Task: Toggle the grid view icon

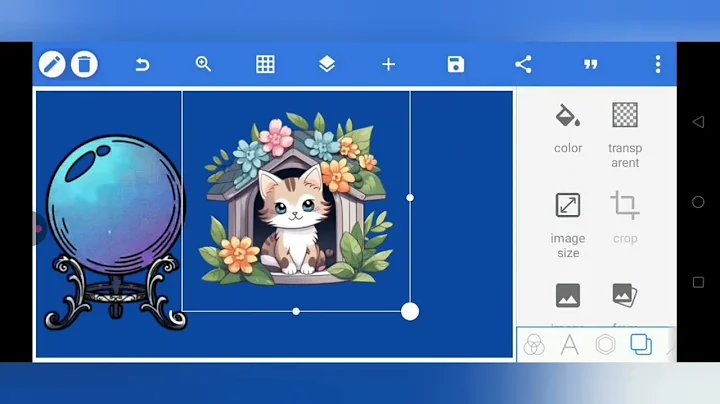Action: (x=265, y=64)
